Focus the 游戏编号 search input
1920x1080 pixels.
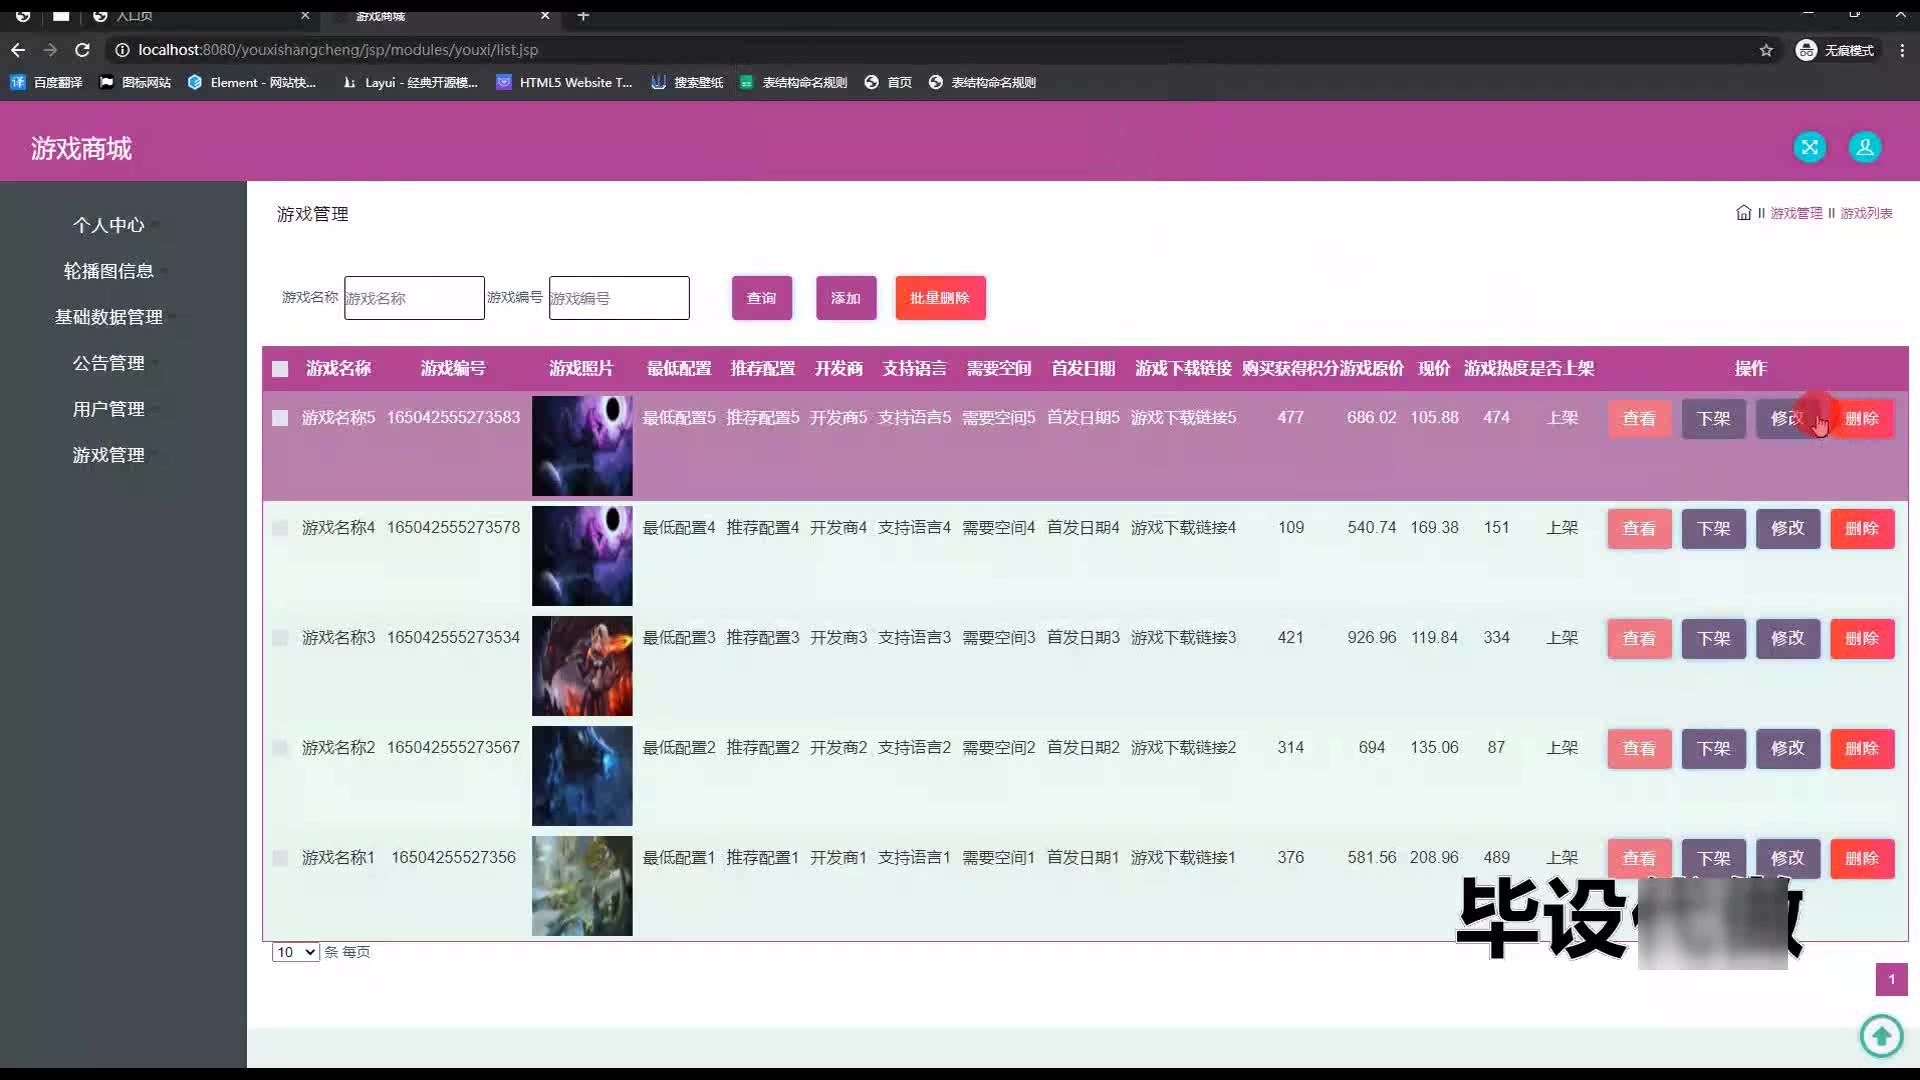coord(619,298)
